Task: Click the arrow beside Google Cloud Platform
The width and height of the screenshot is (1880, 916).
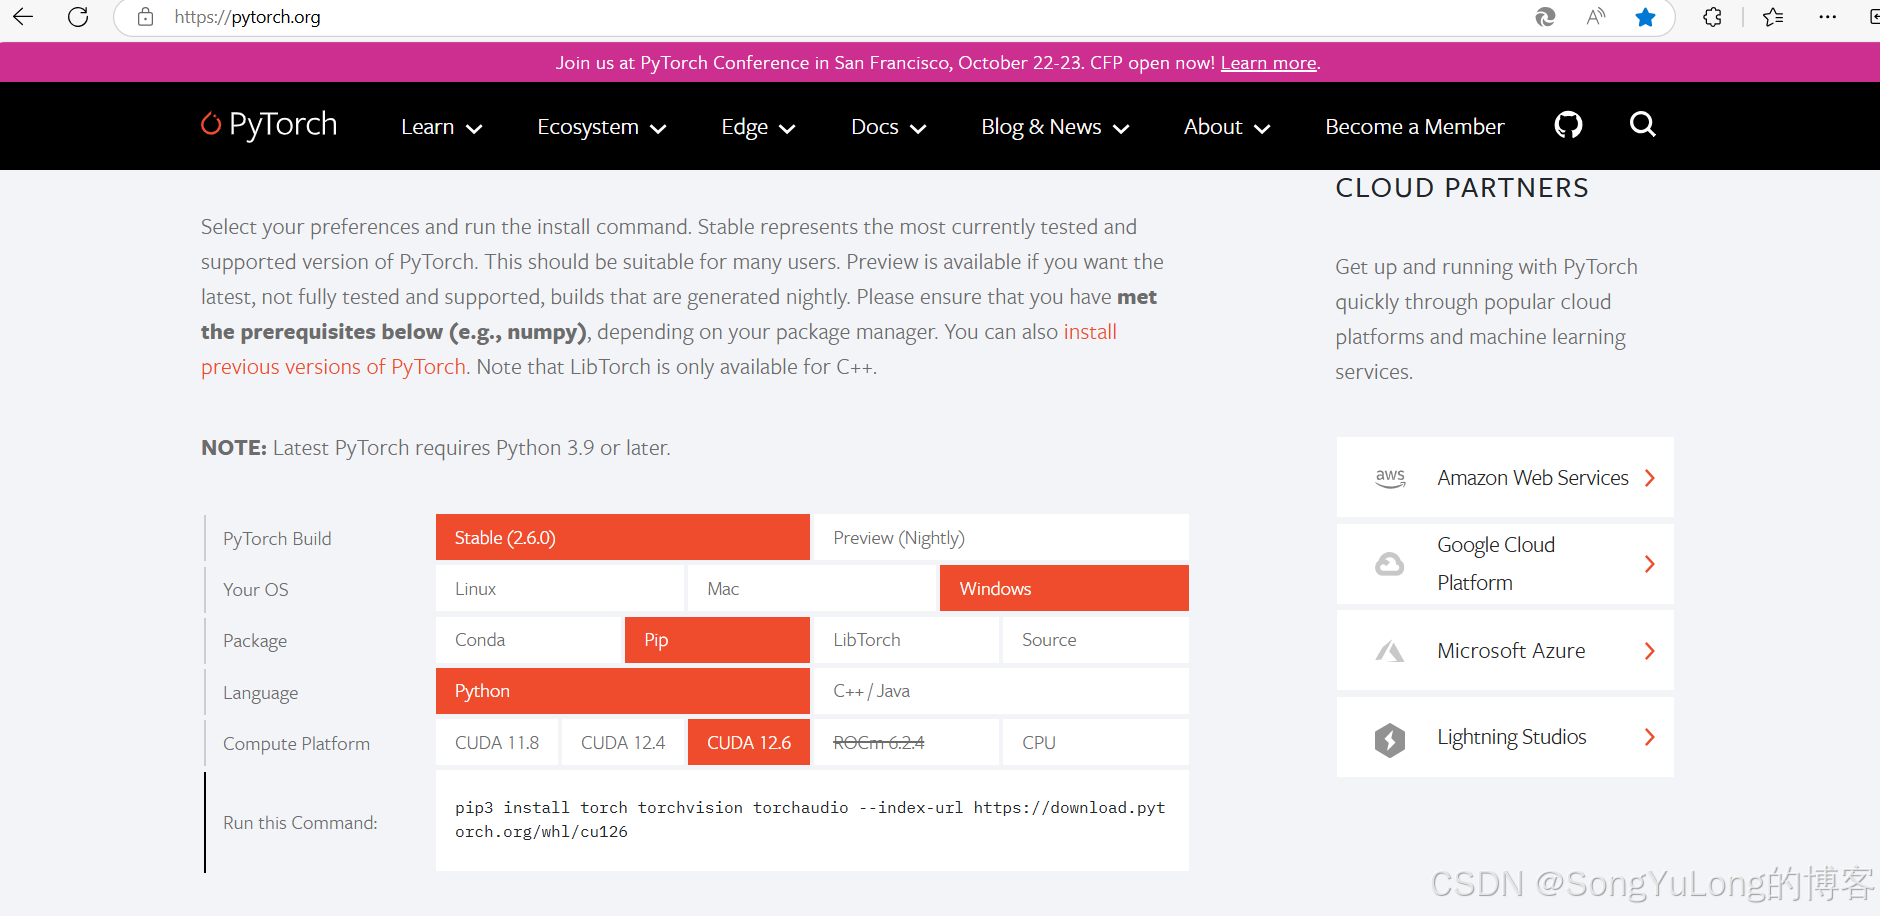Action: point(1650,564)
